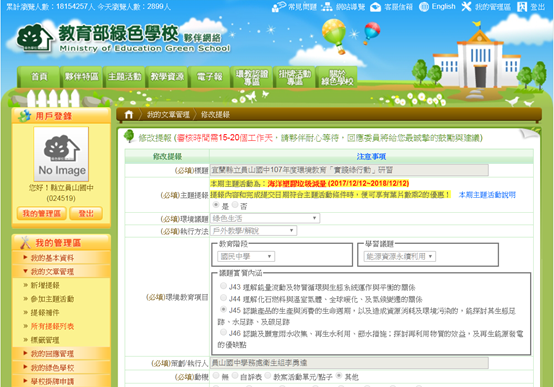Screen dimensions: 554x387
Task: Open the 環教認證專區 nav tab
Action: click(252, 77)
